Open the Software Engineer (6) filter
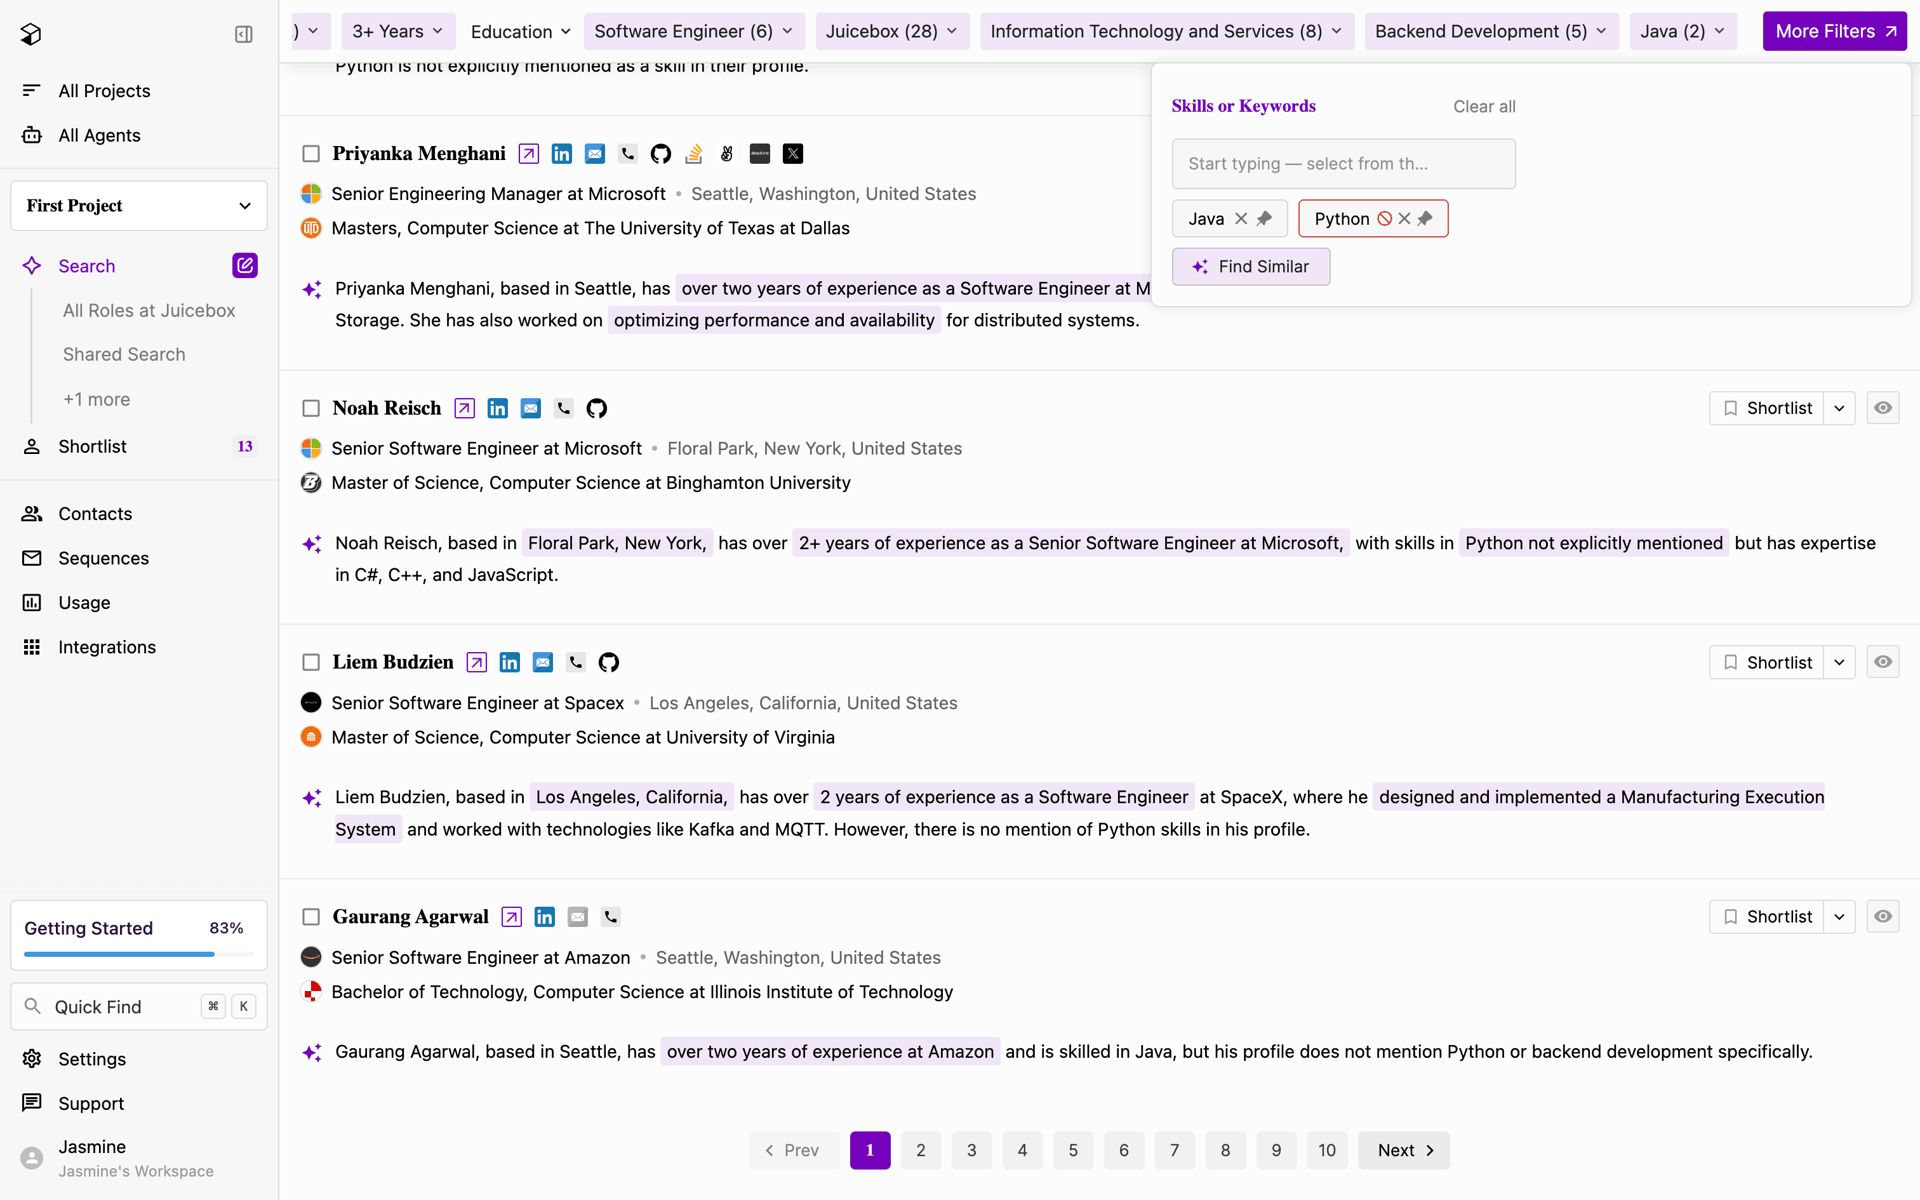This screenshot has height=1200, width=1920. click(695, 32)
